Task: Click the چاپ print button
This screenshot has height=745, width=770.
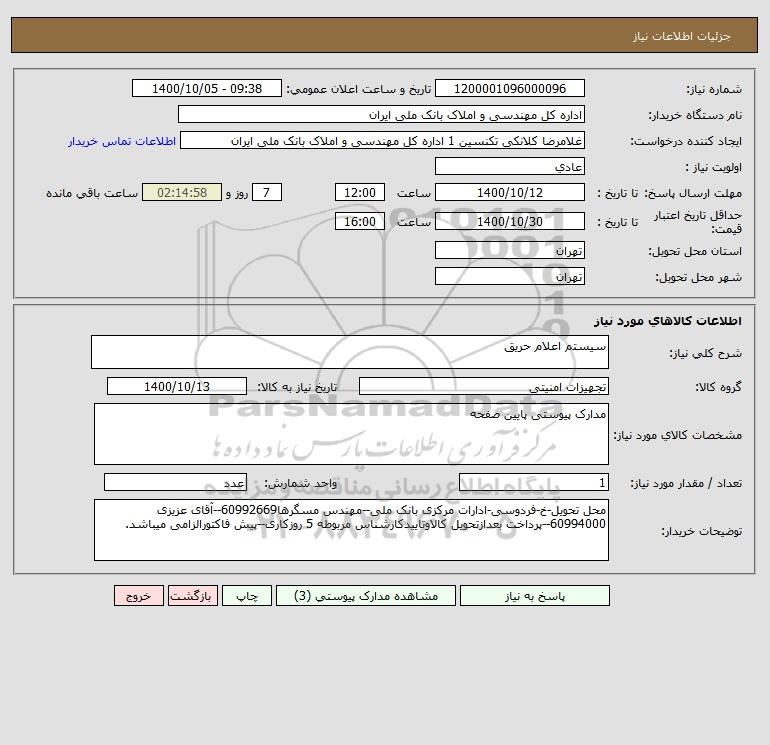Action: 247,596
